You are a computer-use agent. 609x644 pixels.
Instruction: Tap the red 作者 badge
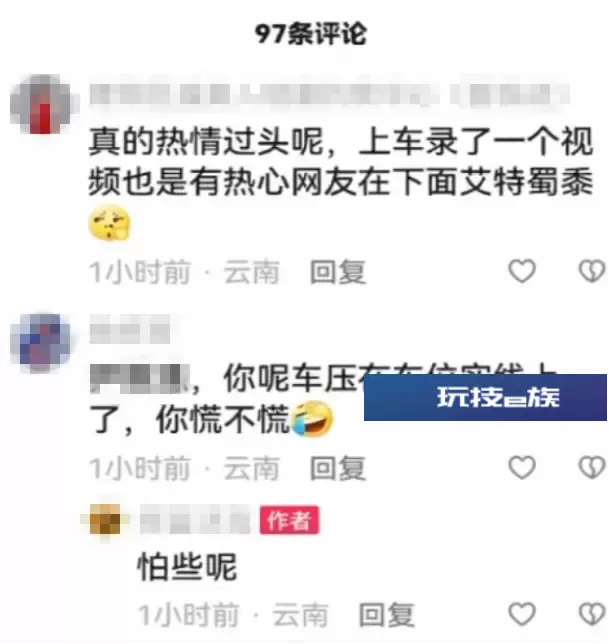click(290, 520)
